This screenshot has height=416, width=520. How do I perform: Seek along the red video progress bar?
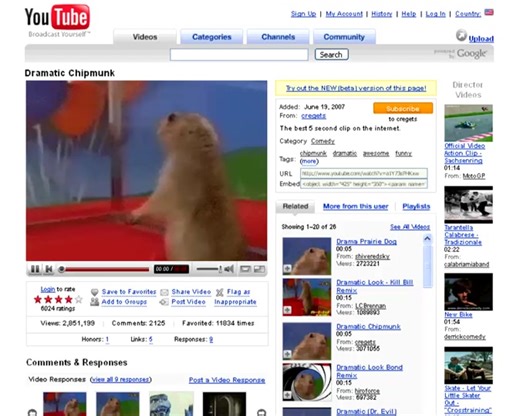[x=107, y=269]
